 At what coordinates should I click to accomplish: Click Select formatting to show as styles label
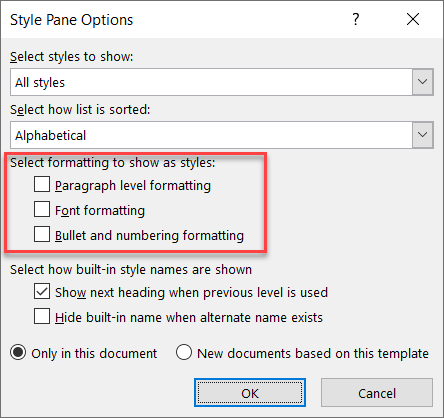click(x=113, y=163)
